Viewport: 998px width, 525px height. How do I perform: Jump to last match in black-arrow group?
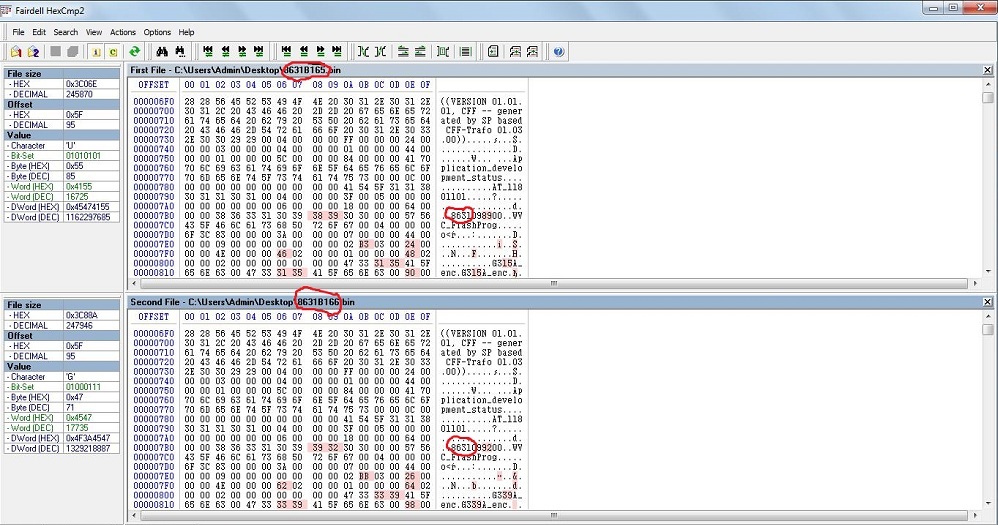(337, 52)
